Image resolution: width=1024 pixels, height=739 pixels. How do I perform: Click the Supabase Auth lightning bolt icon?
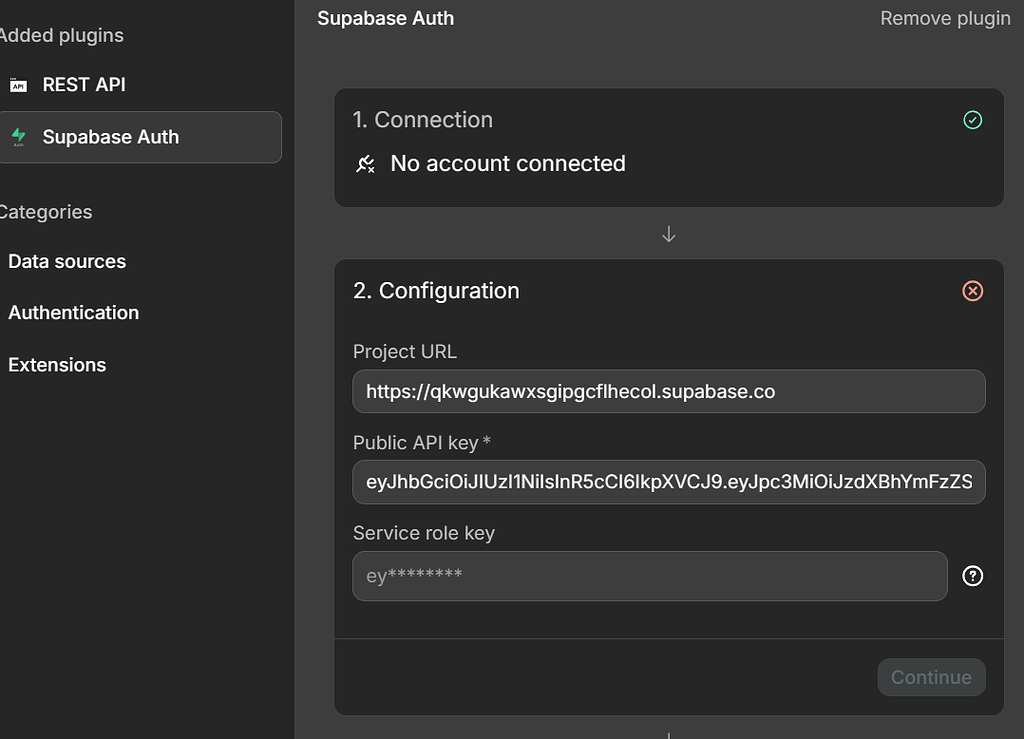click(18, 137)
